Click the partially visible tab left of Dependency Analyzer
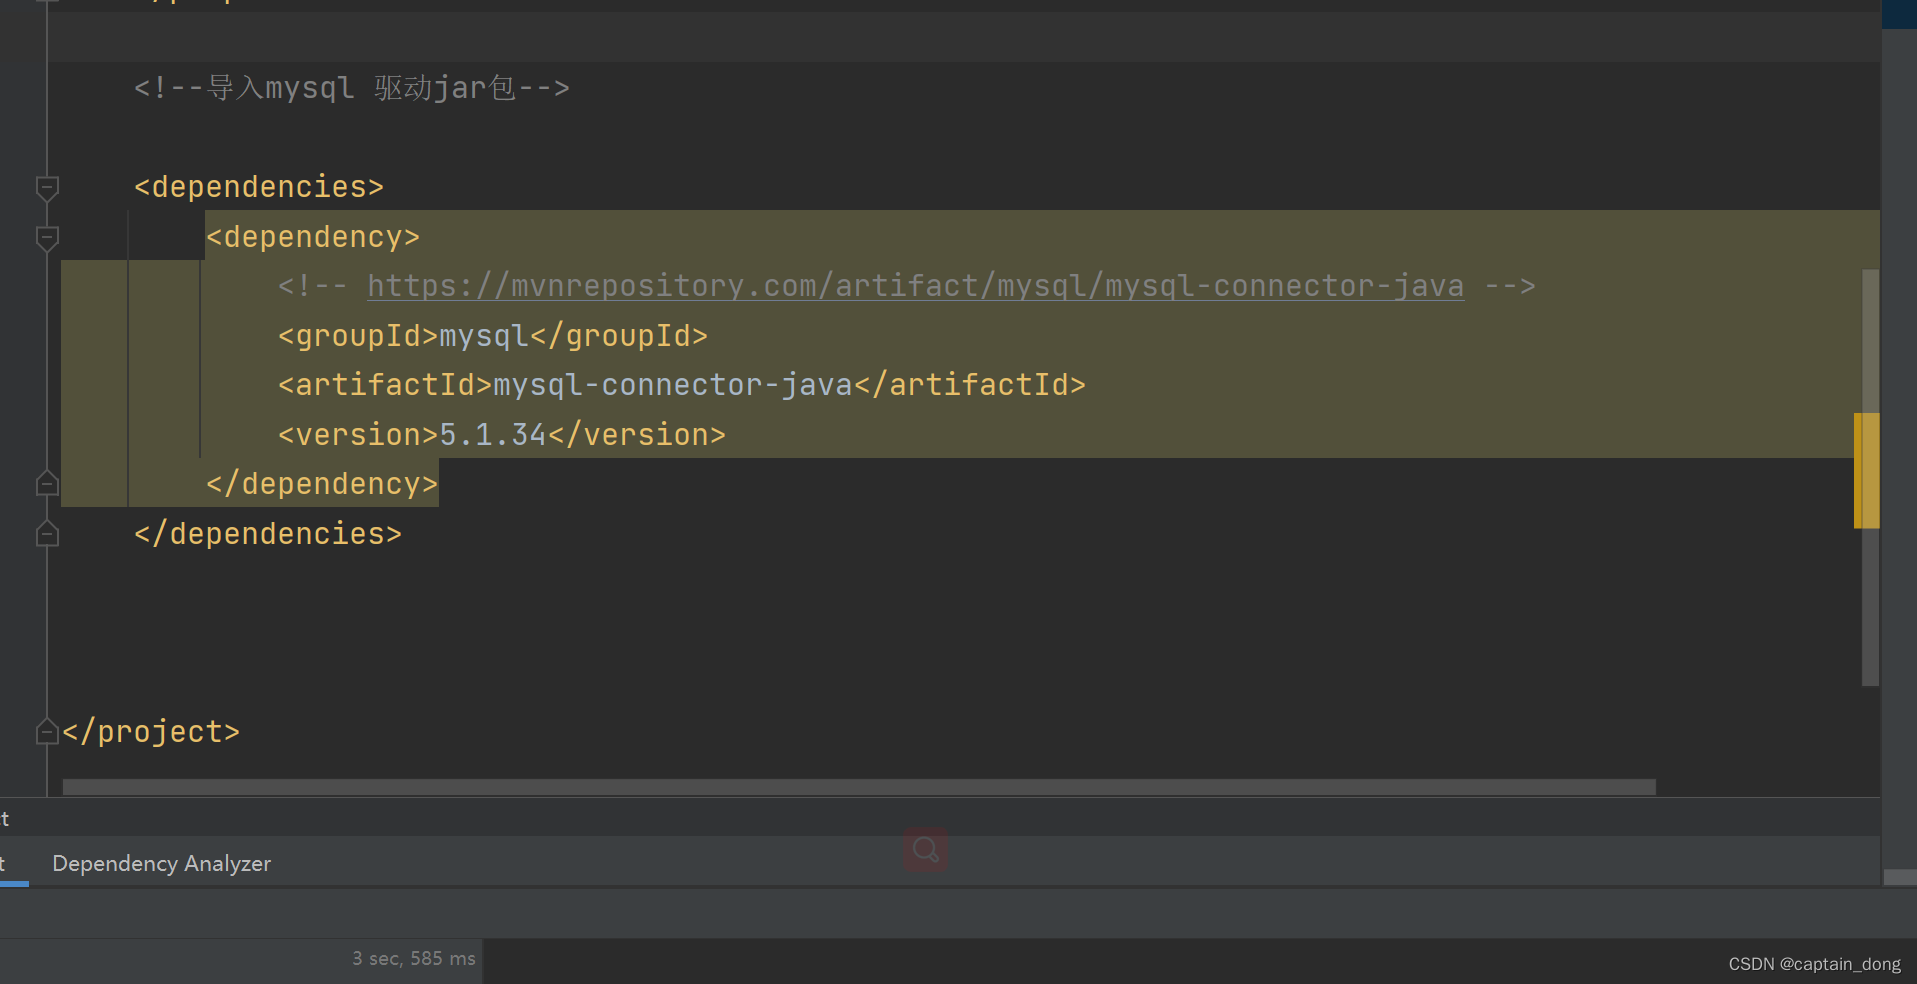 tap(6, 863)
